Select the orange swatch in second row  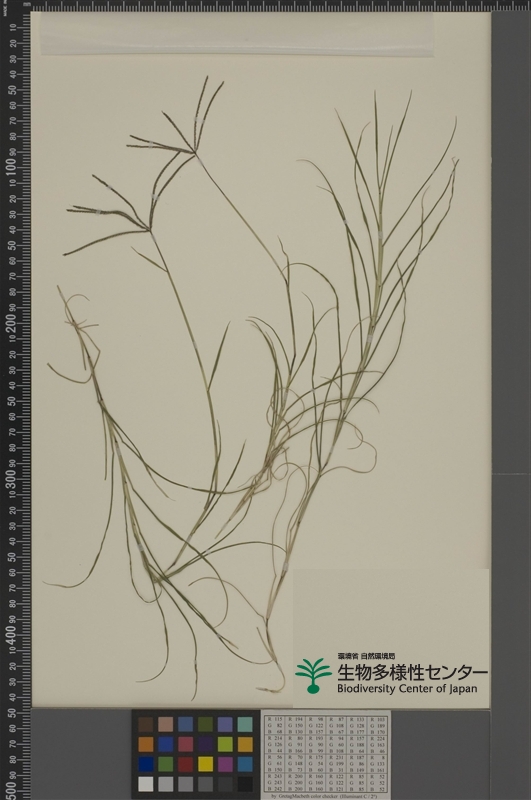point(145,744)
